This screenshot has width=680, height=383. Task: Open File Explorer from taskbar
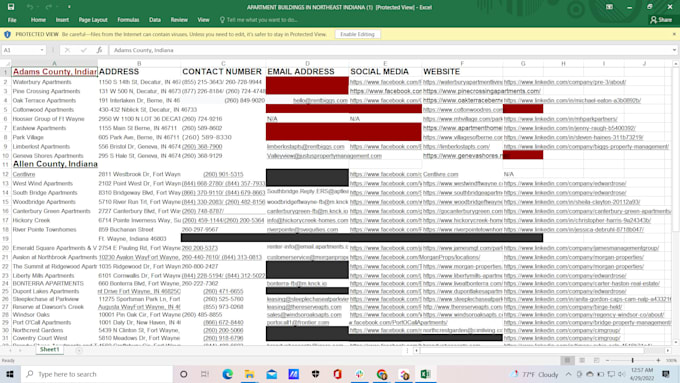(x=249, y=374)
